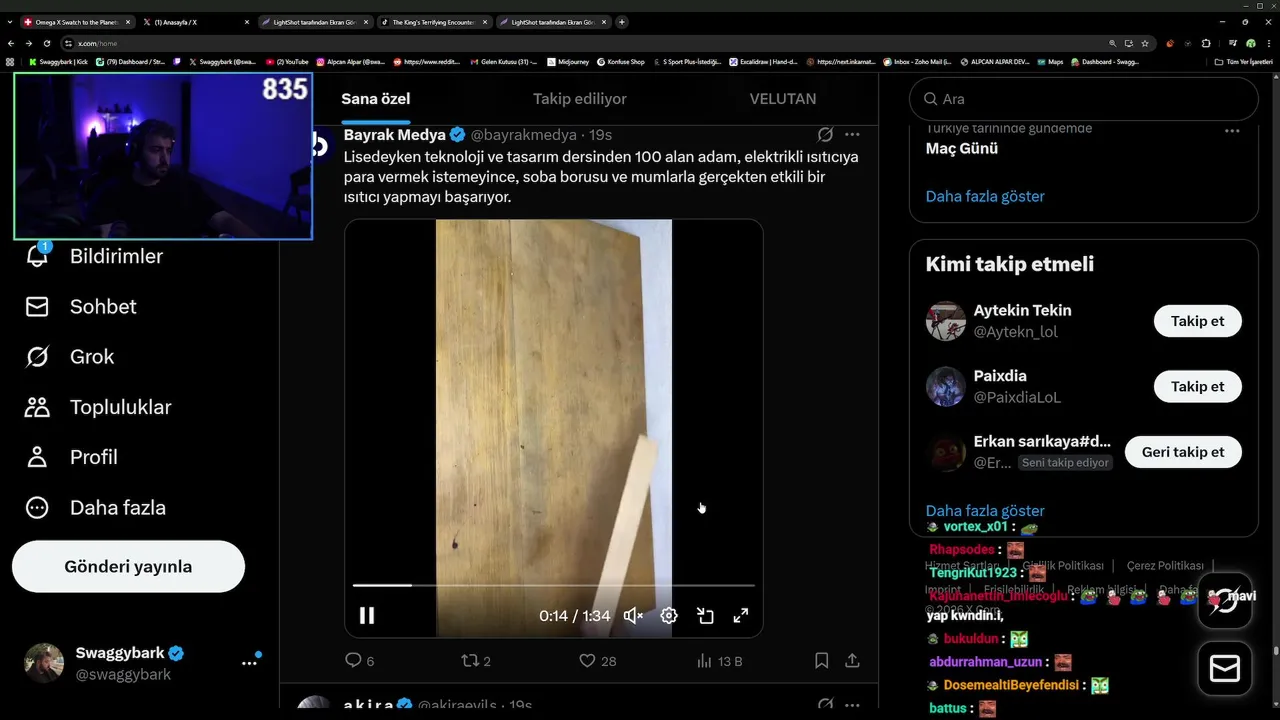The height and width of the screenshot is (720, 1280).
Task: Switch to the Takip ediliyor tab
Action: (580, 99)
